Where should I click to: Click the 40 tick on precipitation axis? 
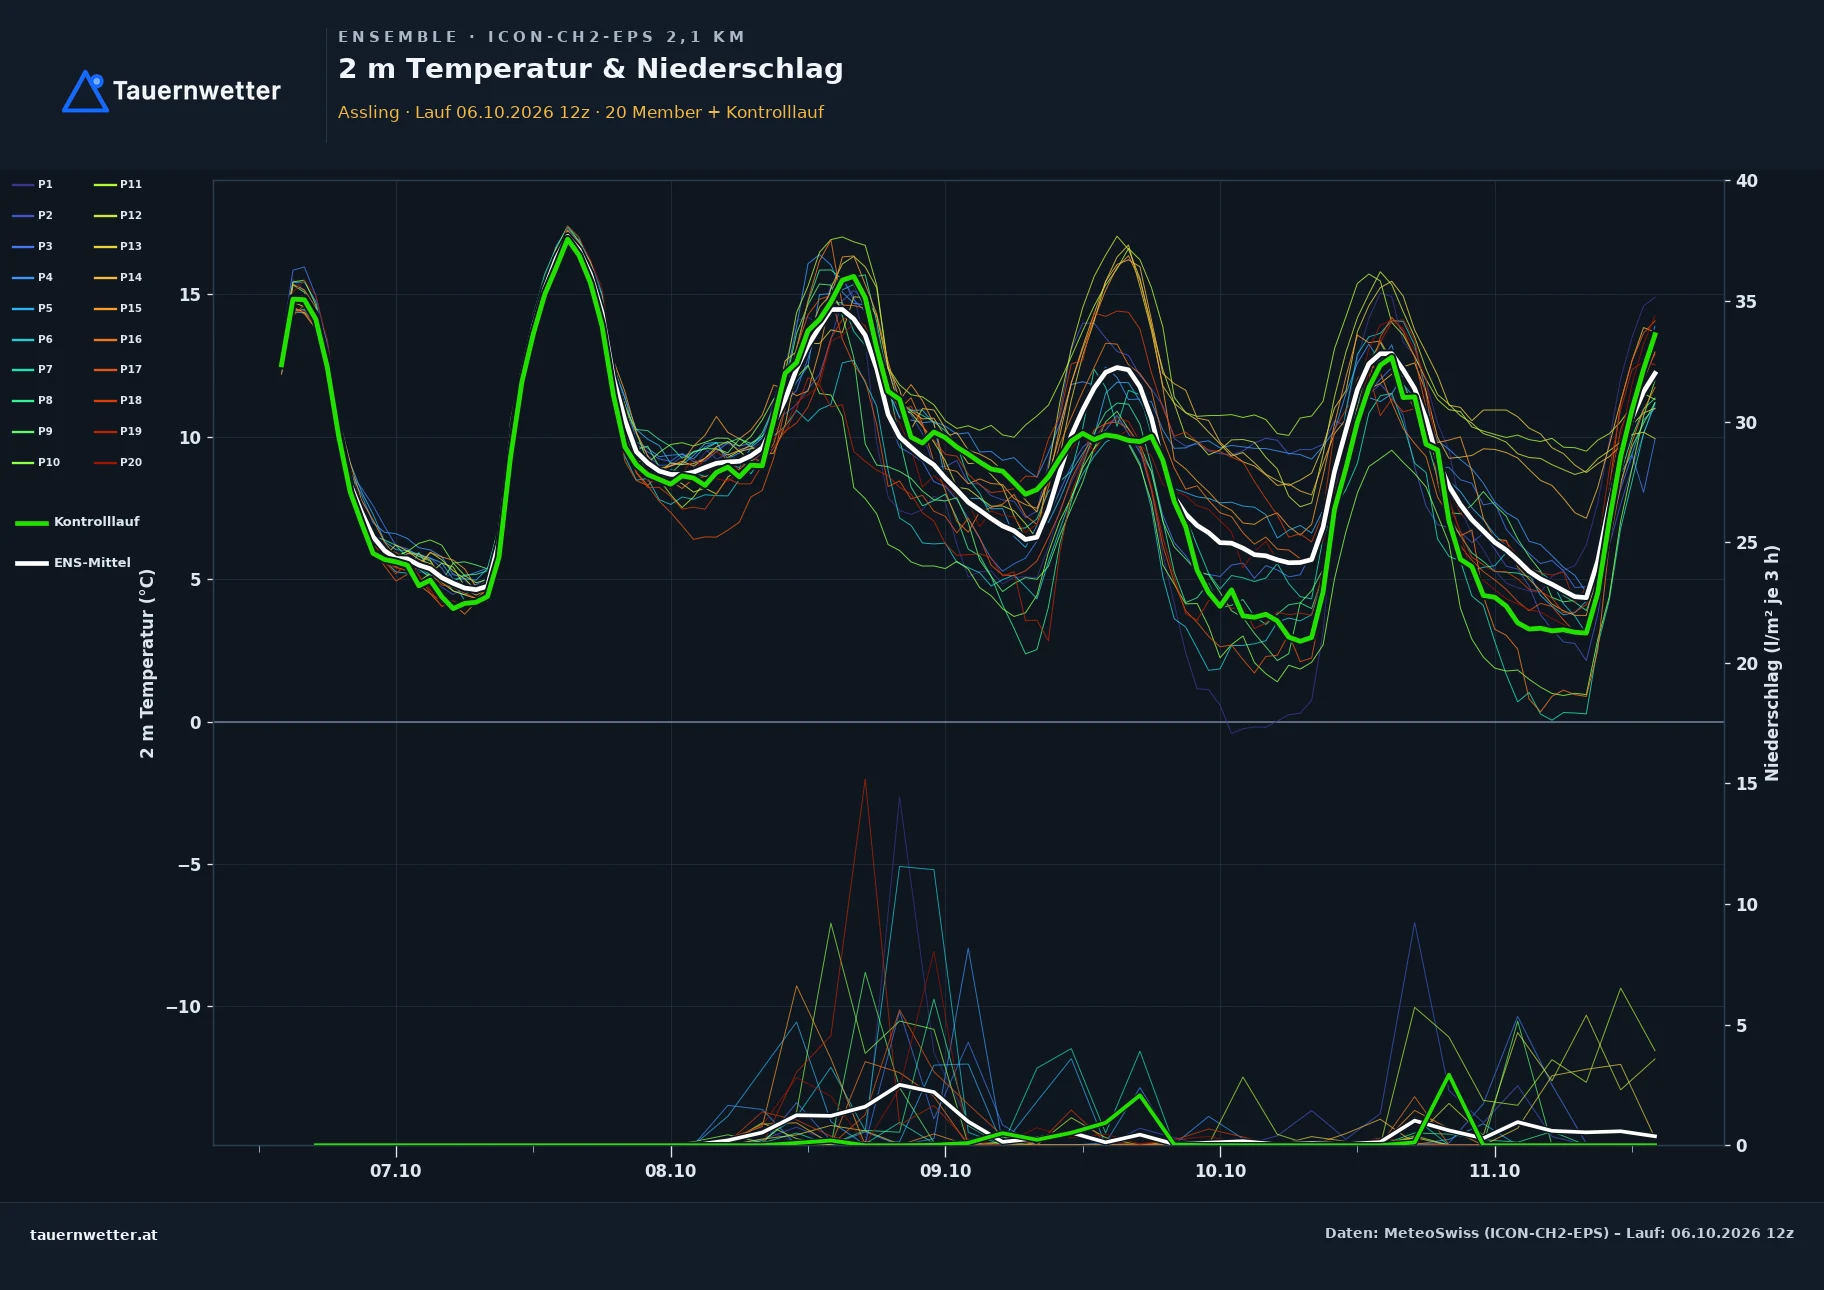1747,181
